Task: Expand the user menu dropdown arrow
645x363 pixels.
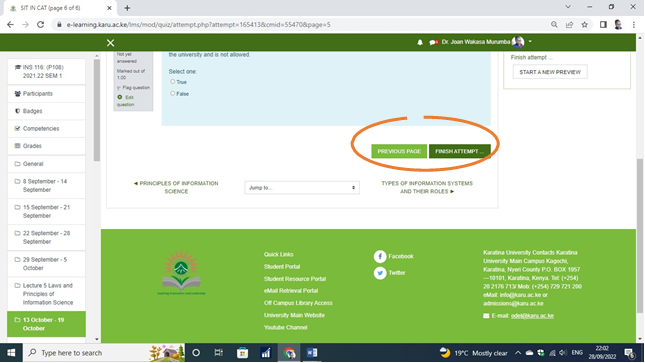Action: [530, 42]
